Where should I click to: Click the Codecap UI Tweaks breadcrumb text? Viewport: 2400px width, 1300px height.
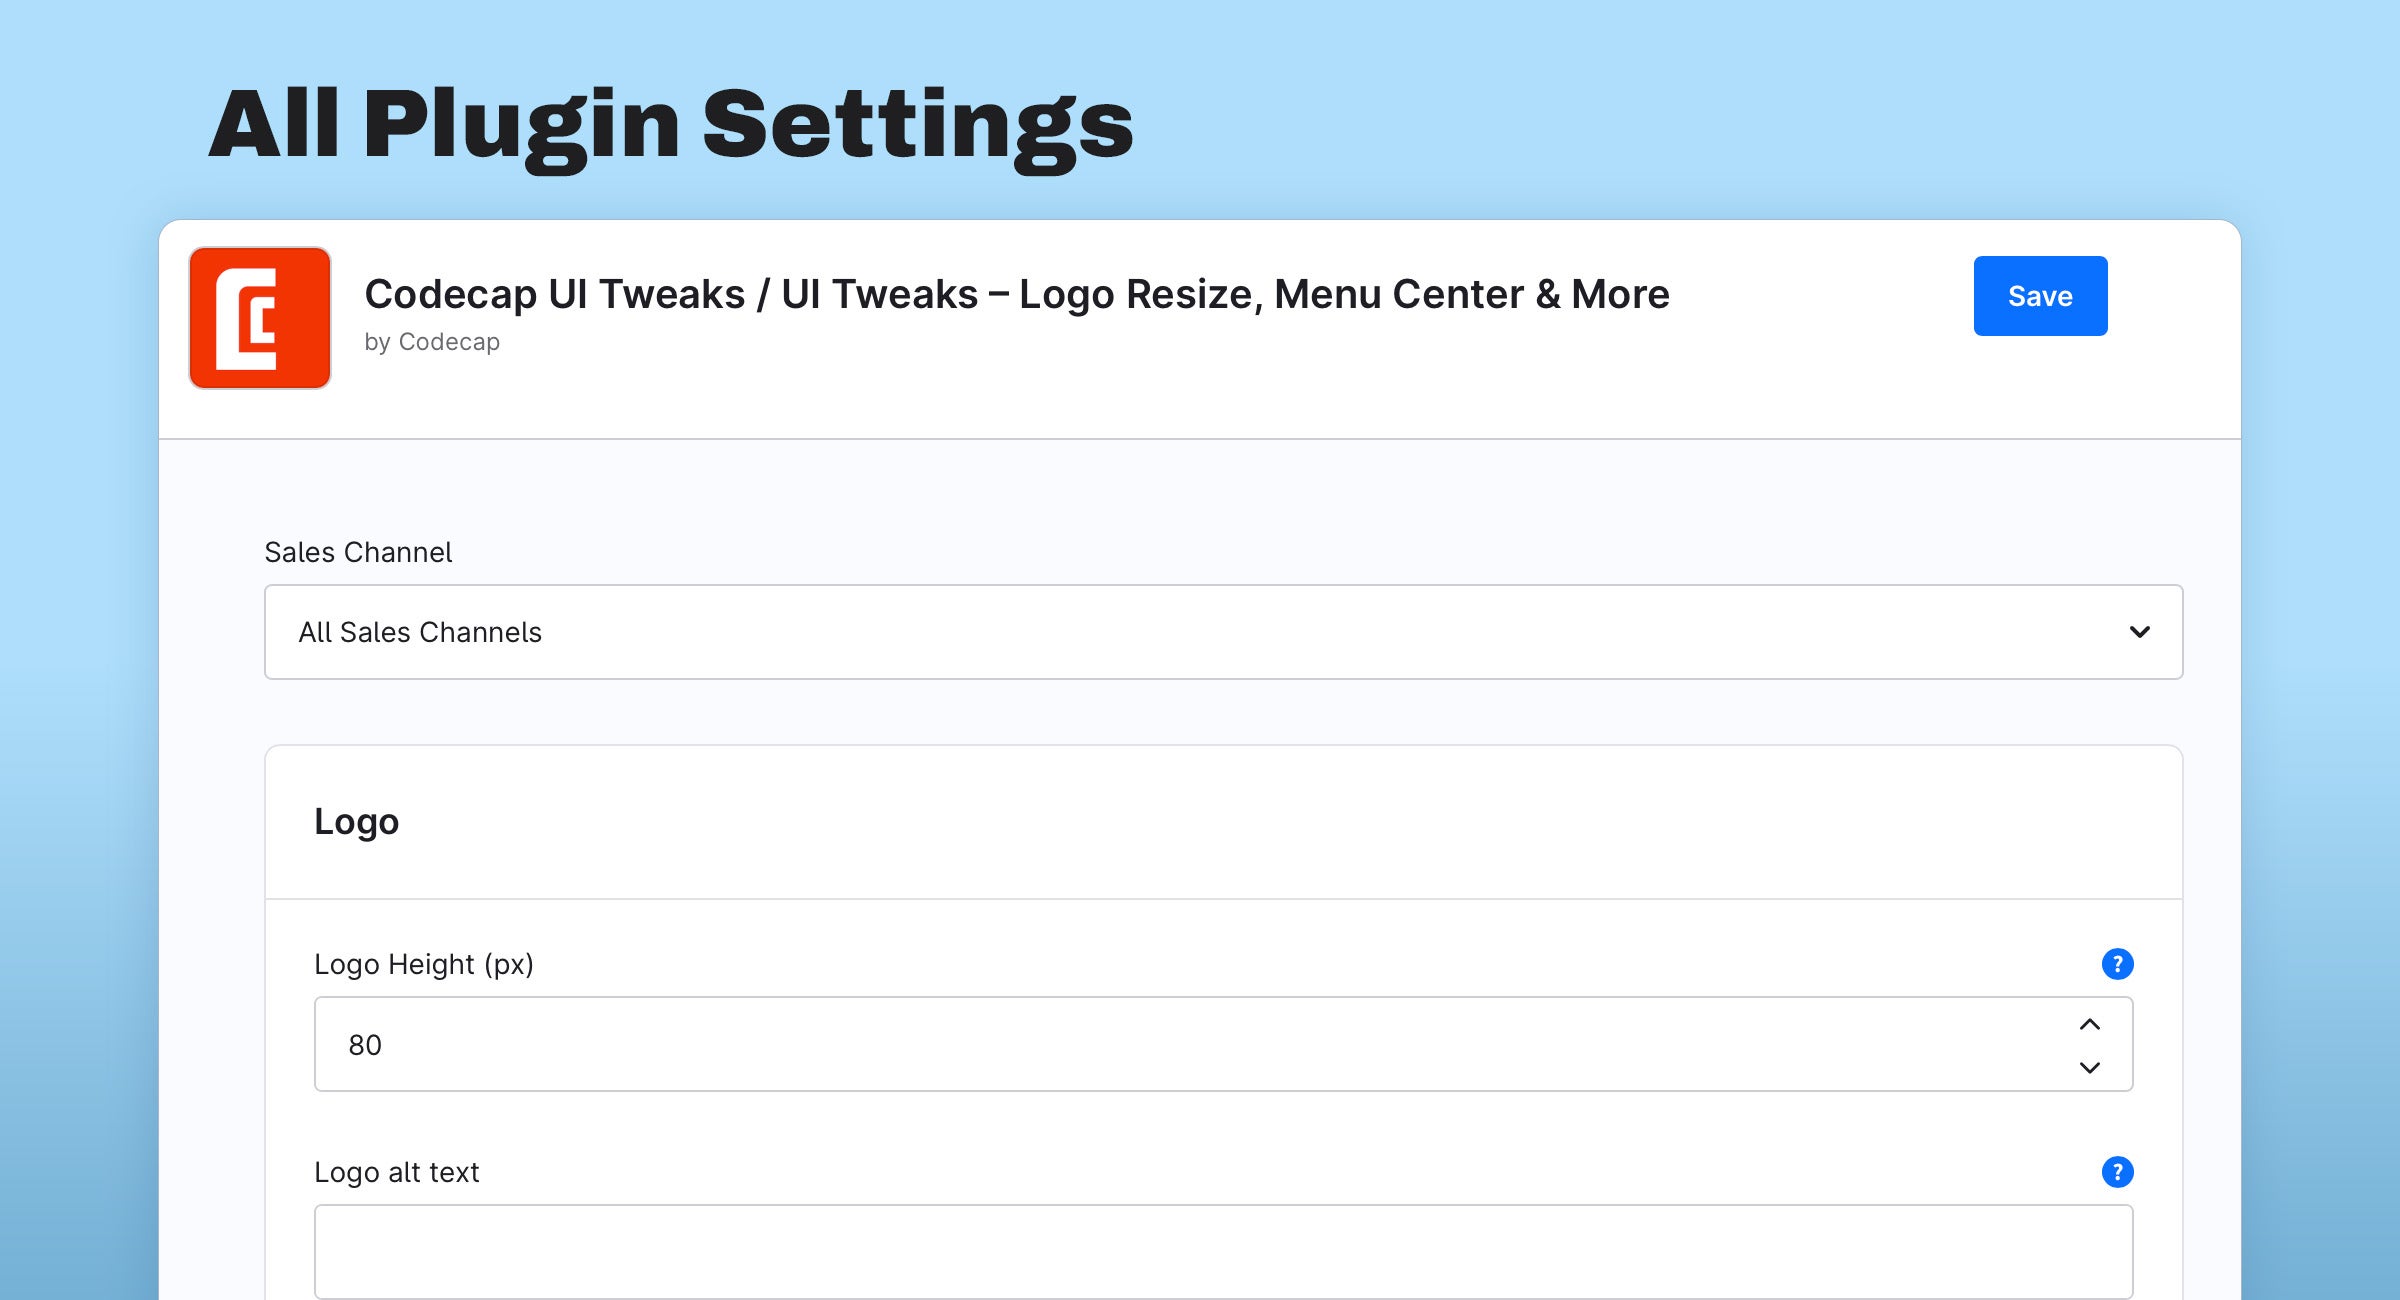coord(555,294)
